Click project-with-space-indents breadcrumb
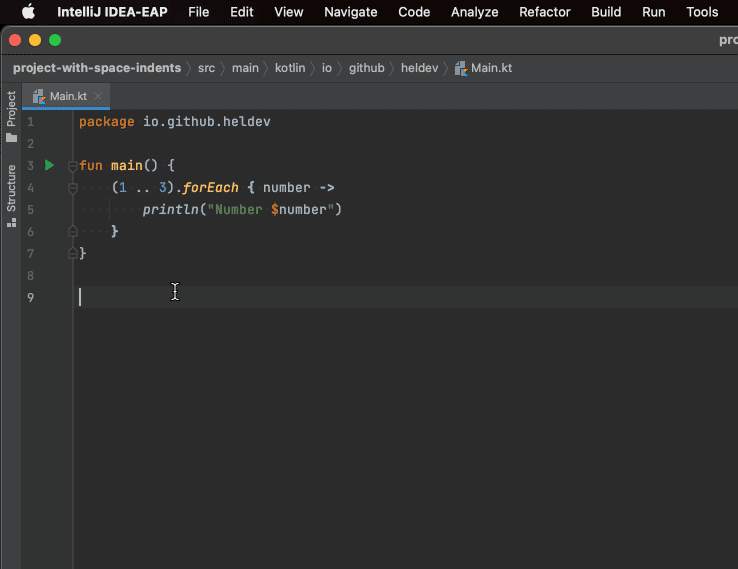The height and width of the screenshot is (569, 738). tap(97, 68)
